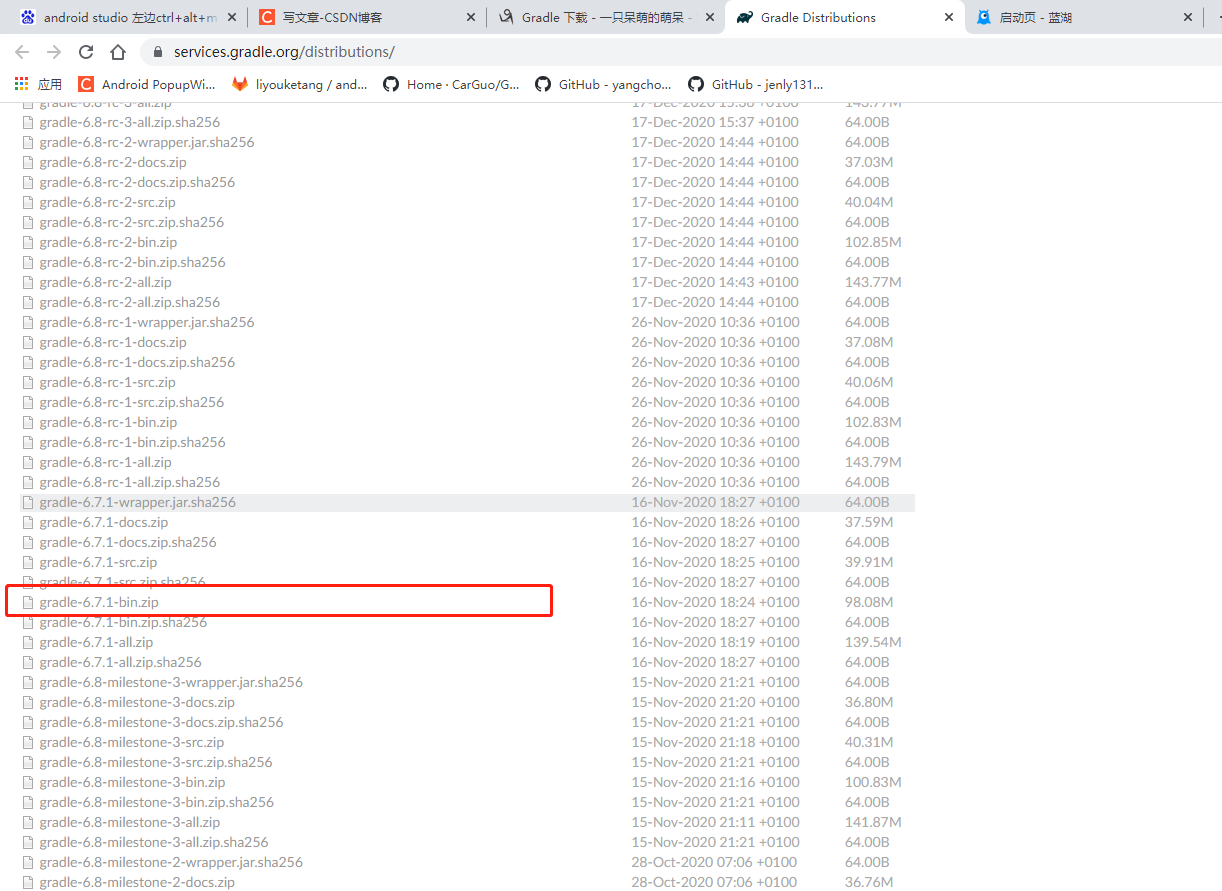Select date 16-Nov-2020 18:24 +0100
Image resolution: width=1222 pixels, height=891 pixels.
715,602
